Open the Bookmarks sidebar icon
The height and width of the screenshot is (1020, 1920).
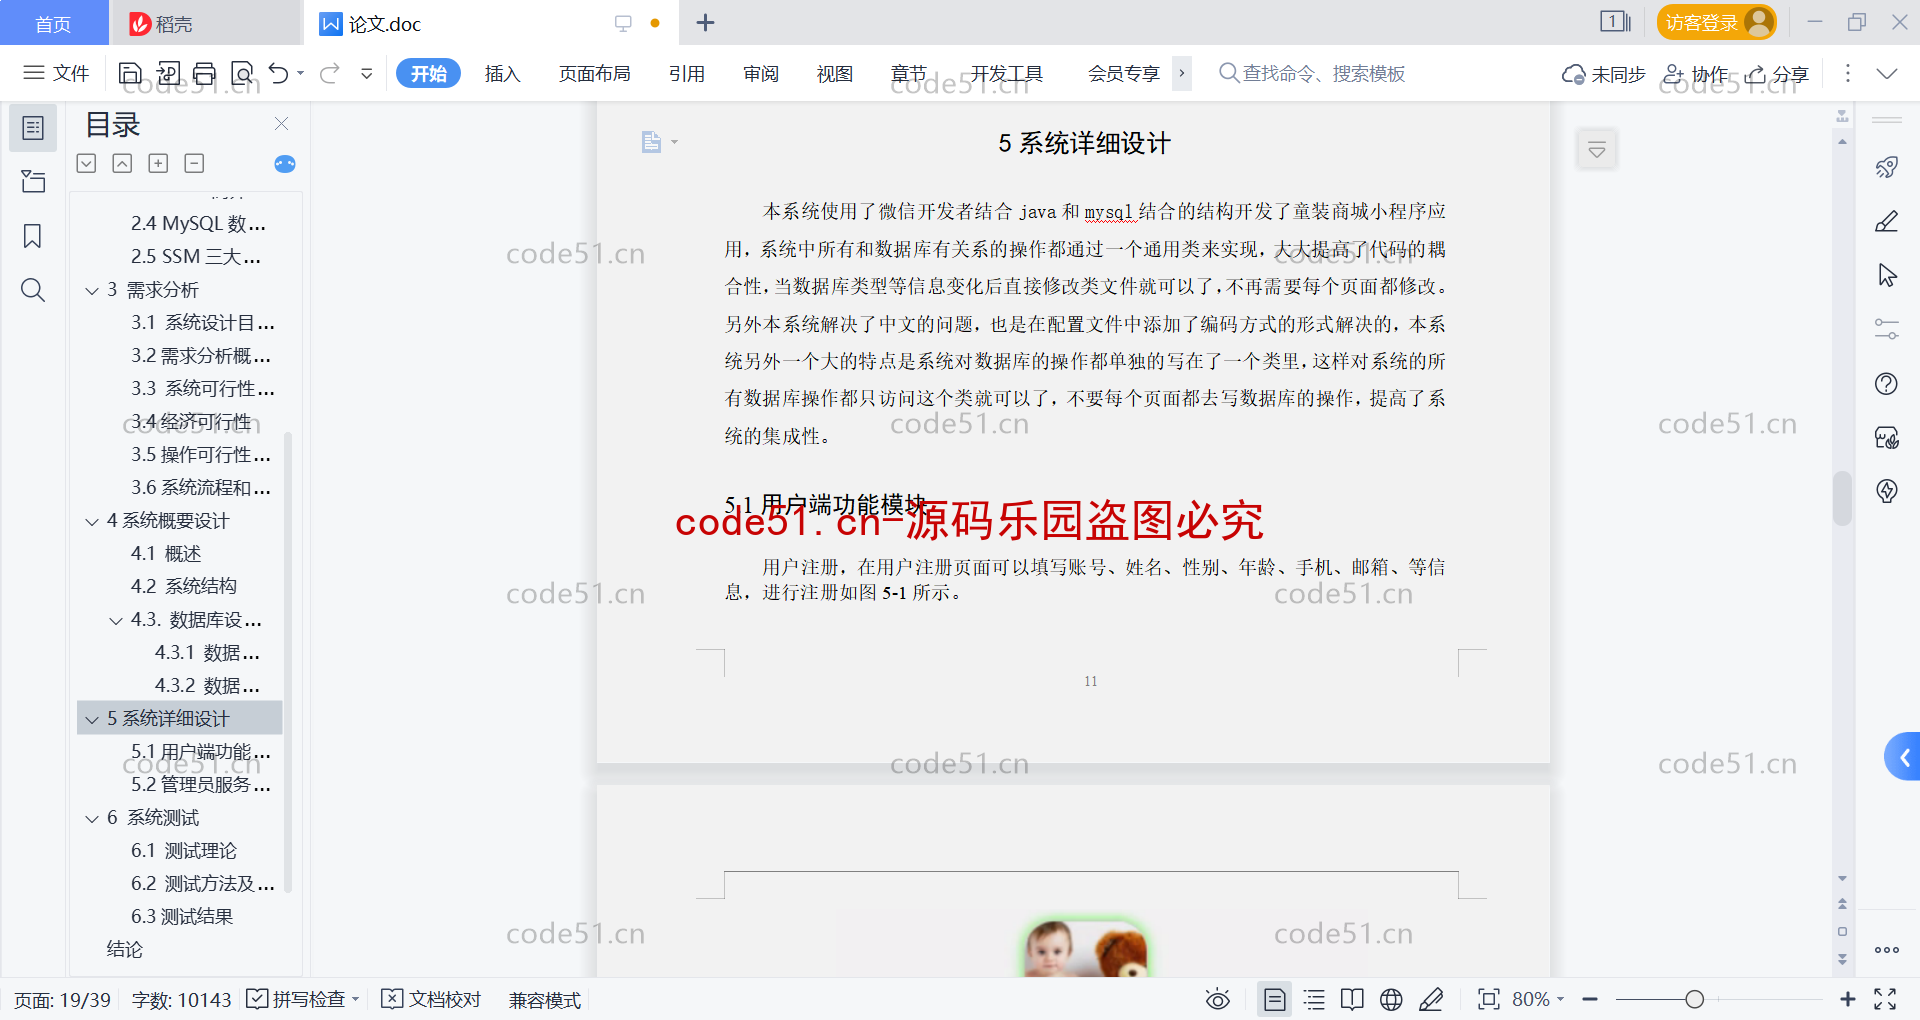coord(33,236)
